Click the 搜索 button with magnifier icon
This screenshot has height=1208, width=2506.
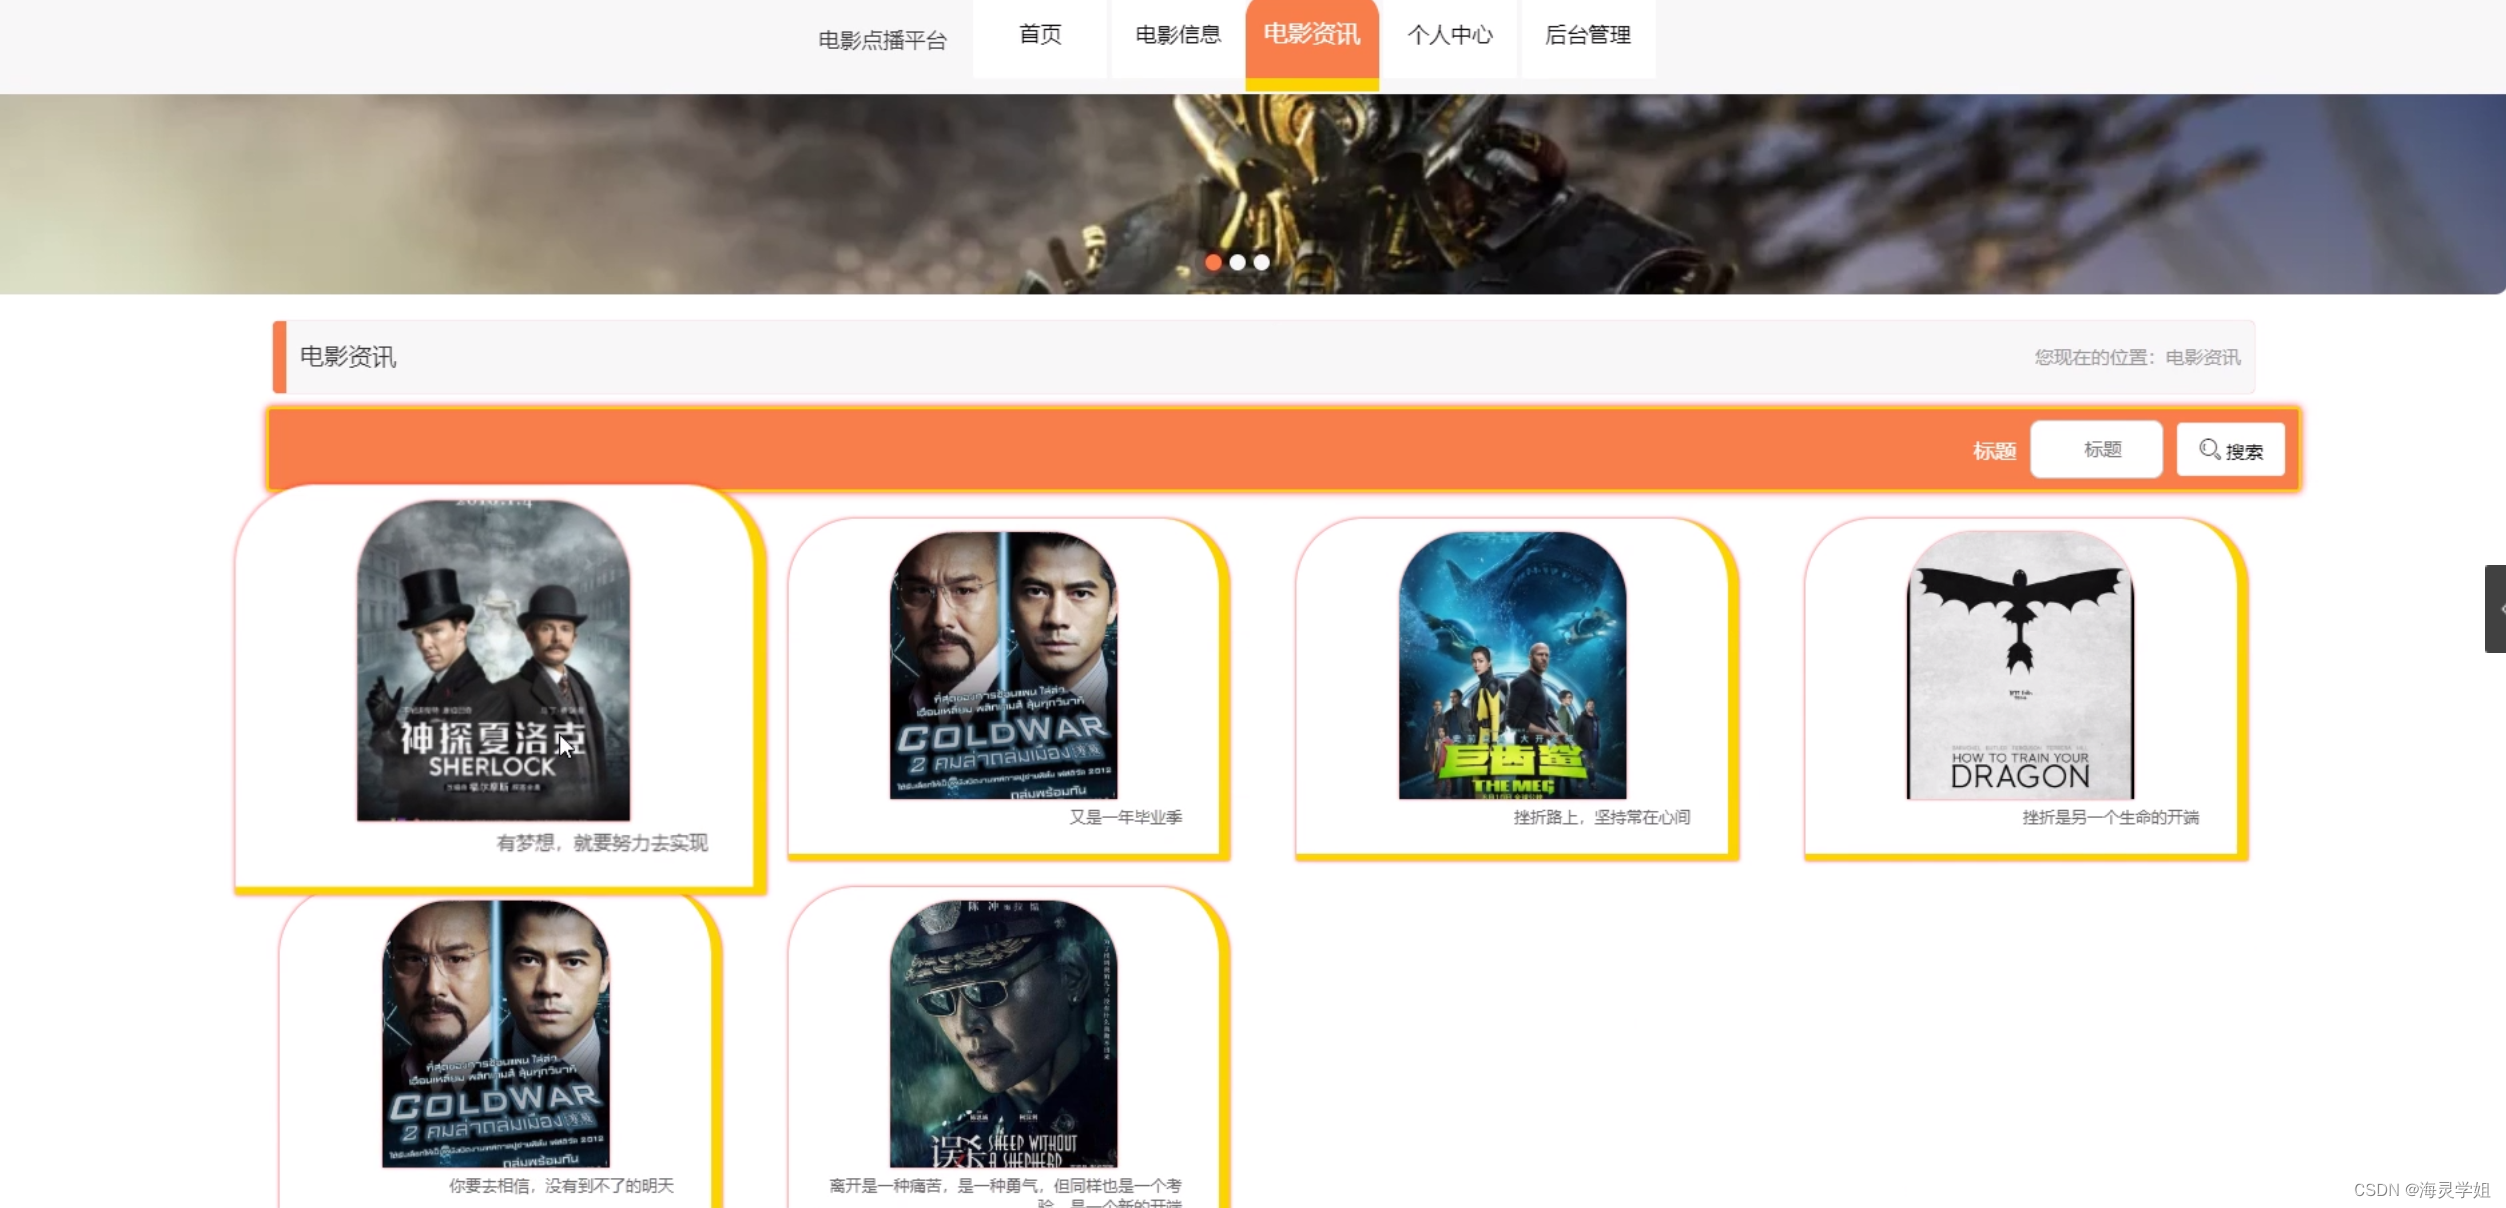point(2230,451)
